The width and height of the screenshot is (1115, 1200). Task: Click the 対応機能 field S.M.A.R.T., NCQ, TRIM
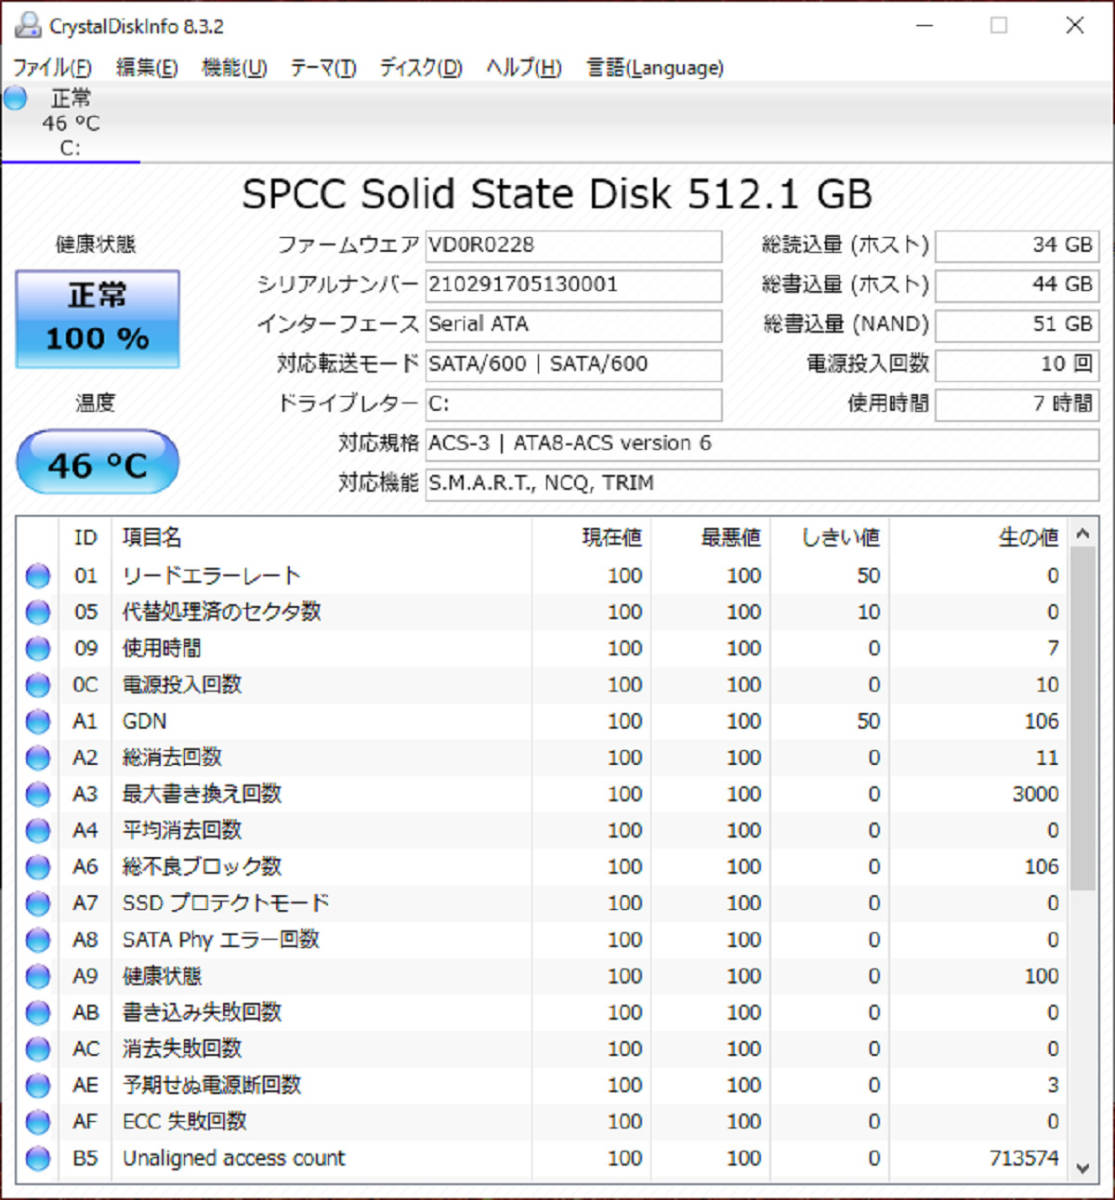pyautogui.click(x=762, y=484)
